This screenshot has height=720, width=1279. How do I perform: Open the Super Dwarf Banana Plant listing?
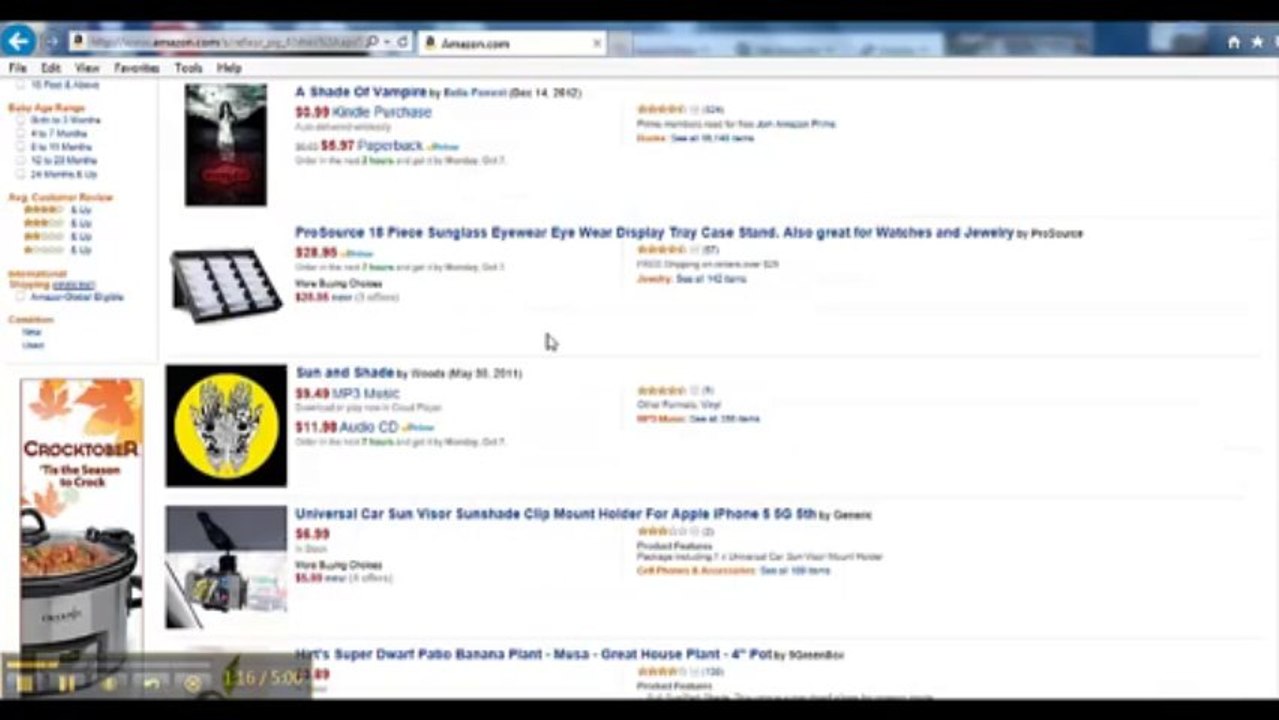(x=533, y=654)
